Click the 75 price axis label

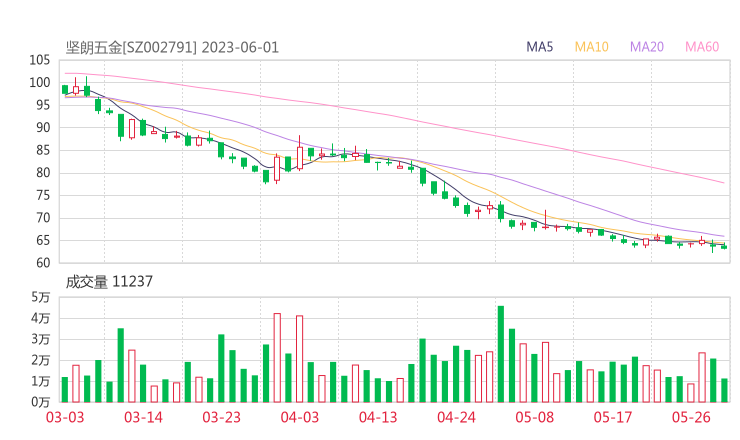point(43,195)
